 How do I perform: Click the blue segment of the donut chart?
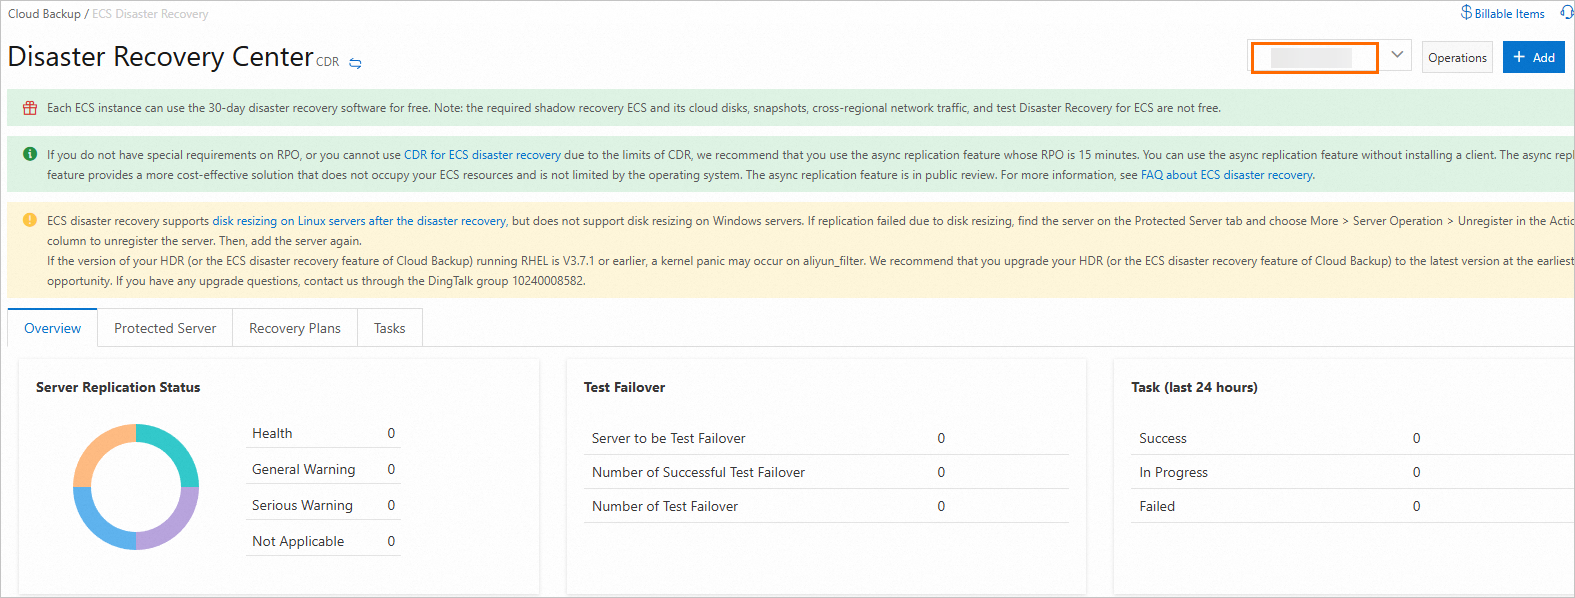(x=97, y=526)
